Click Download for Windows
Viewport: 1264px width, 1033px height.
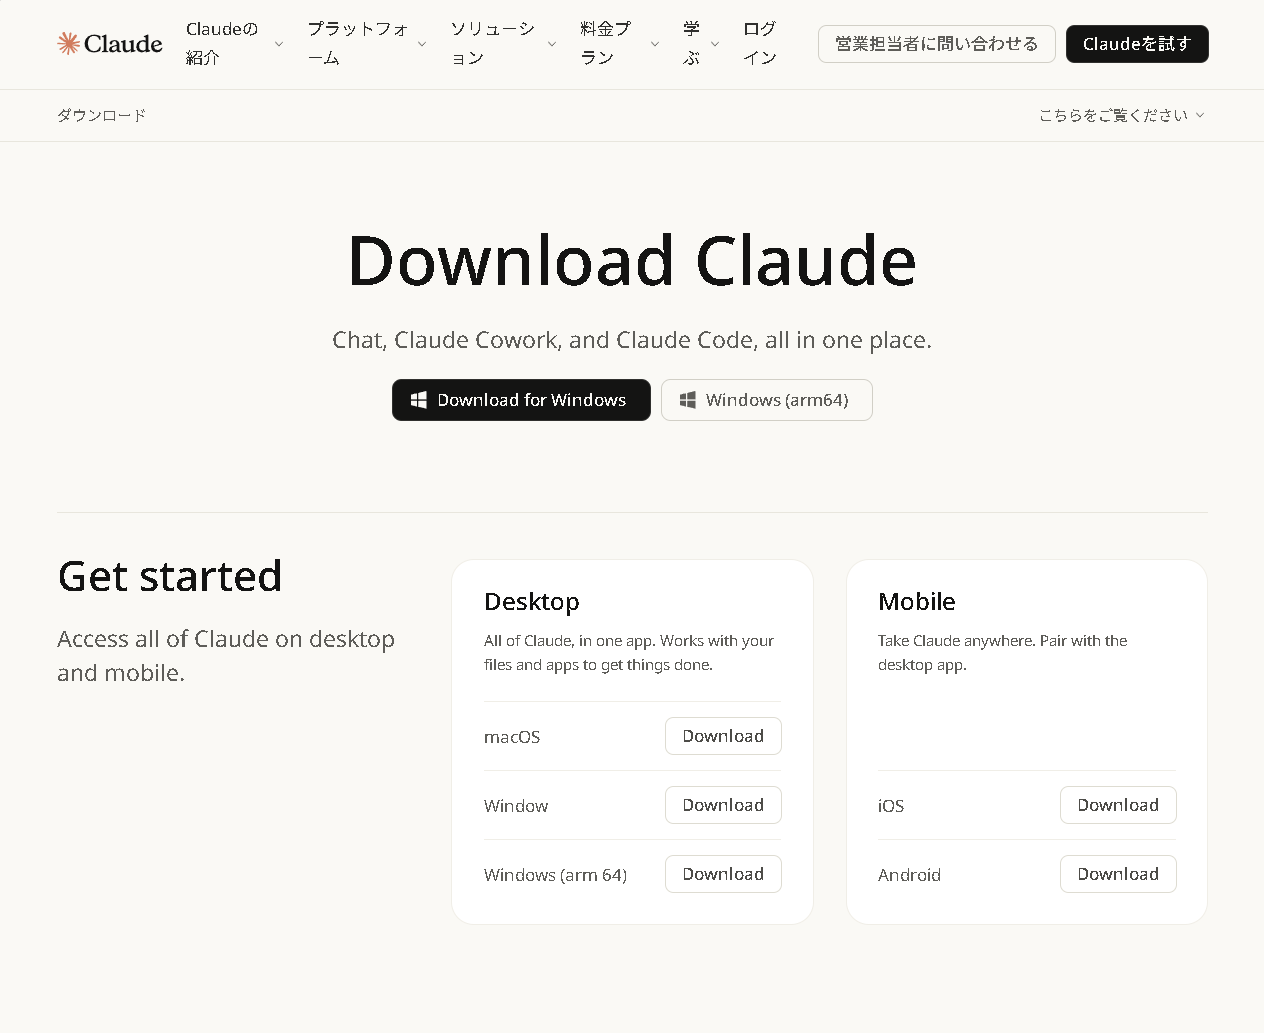521,399
